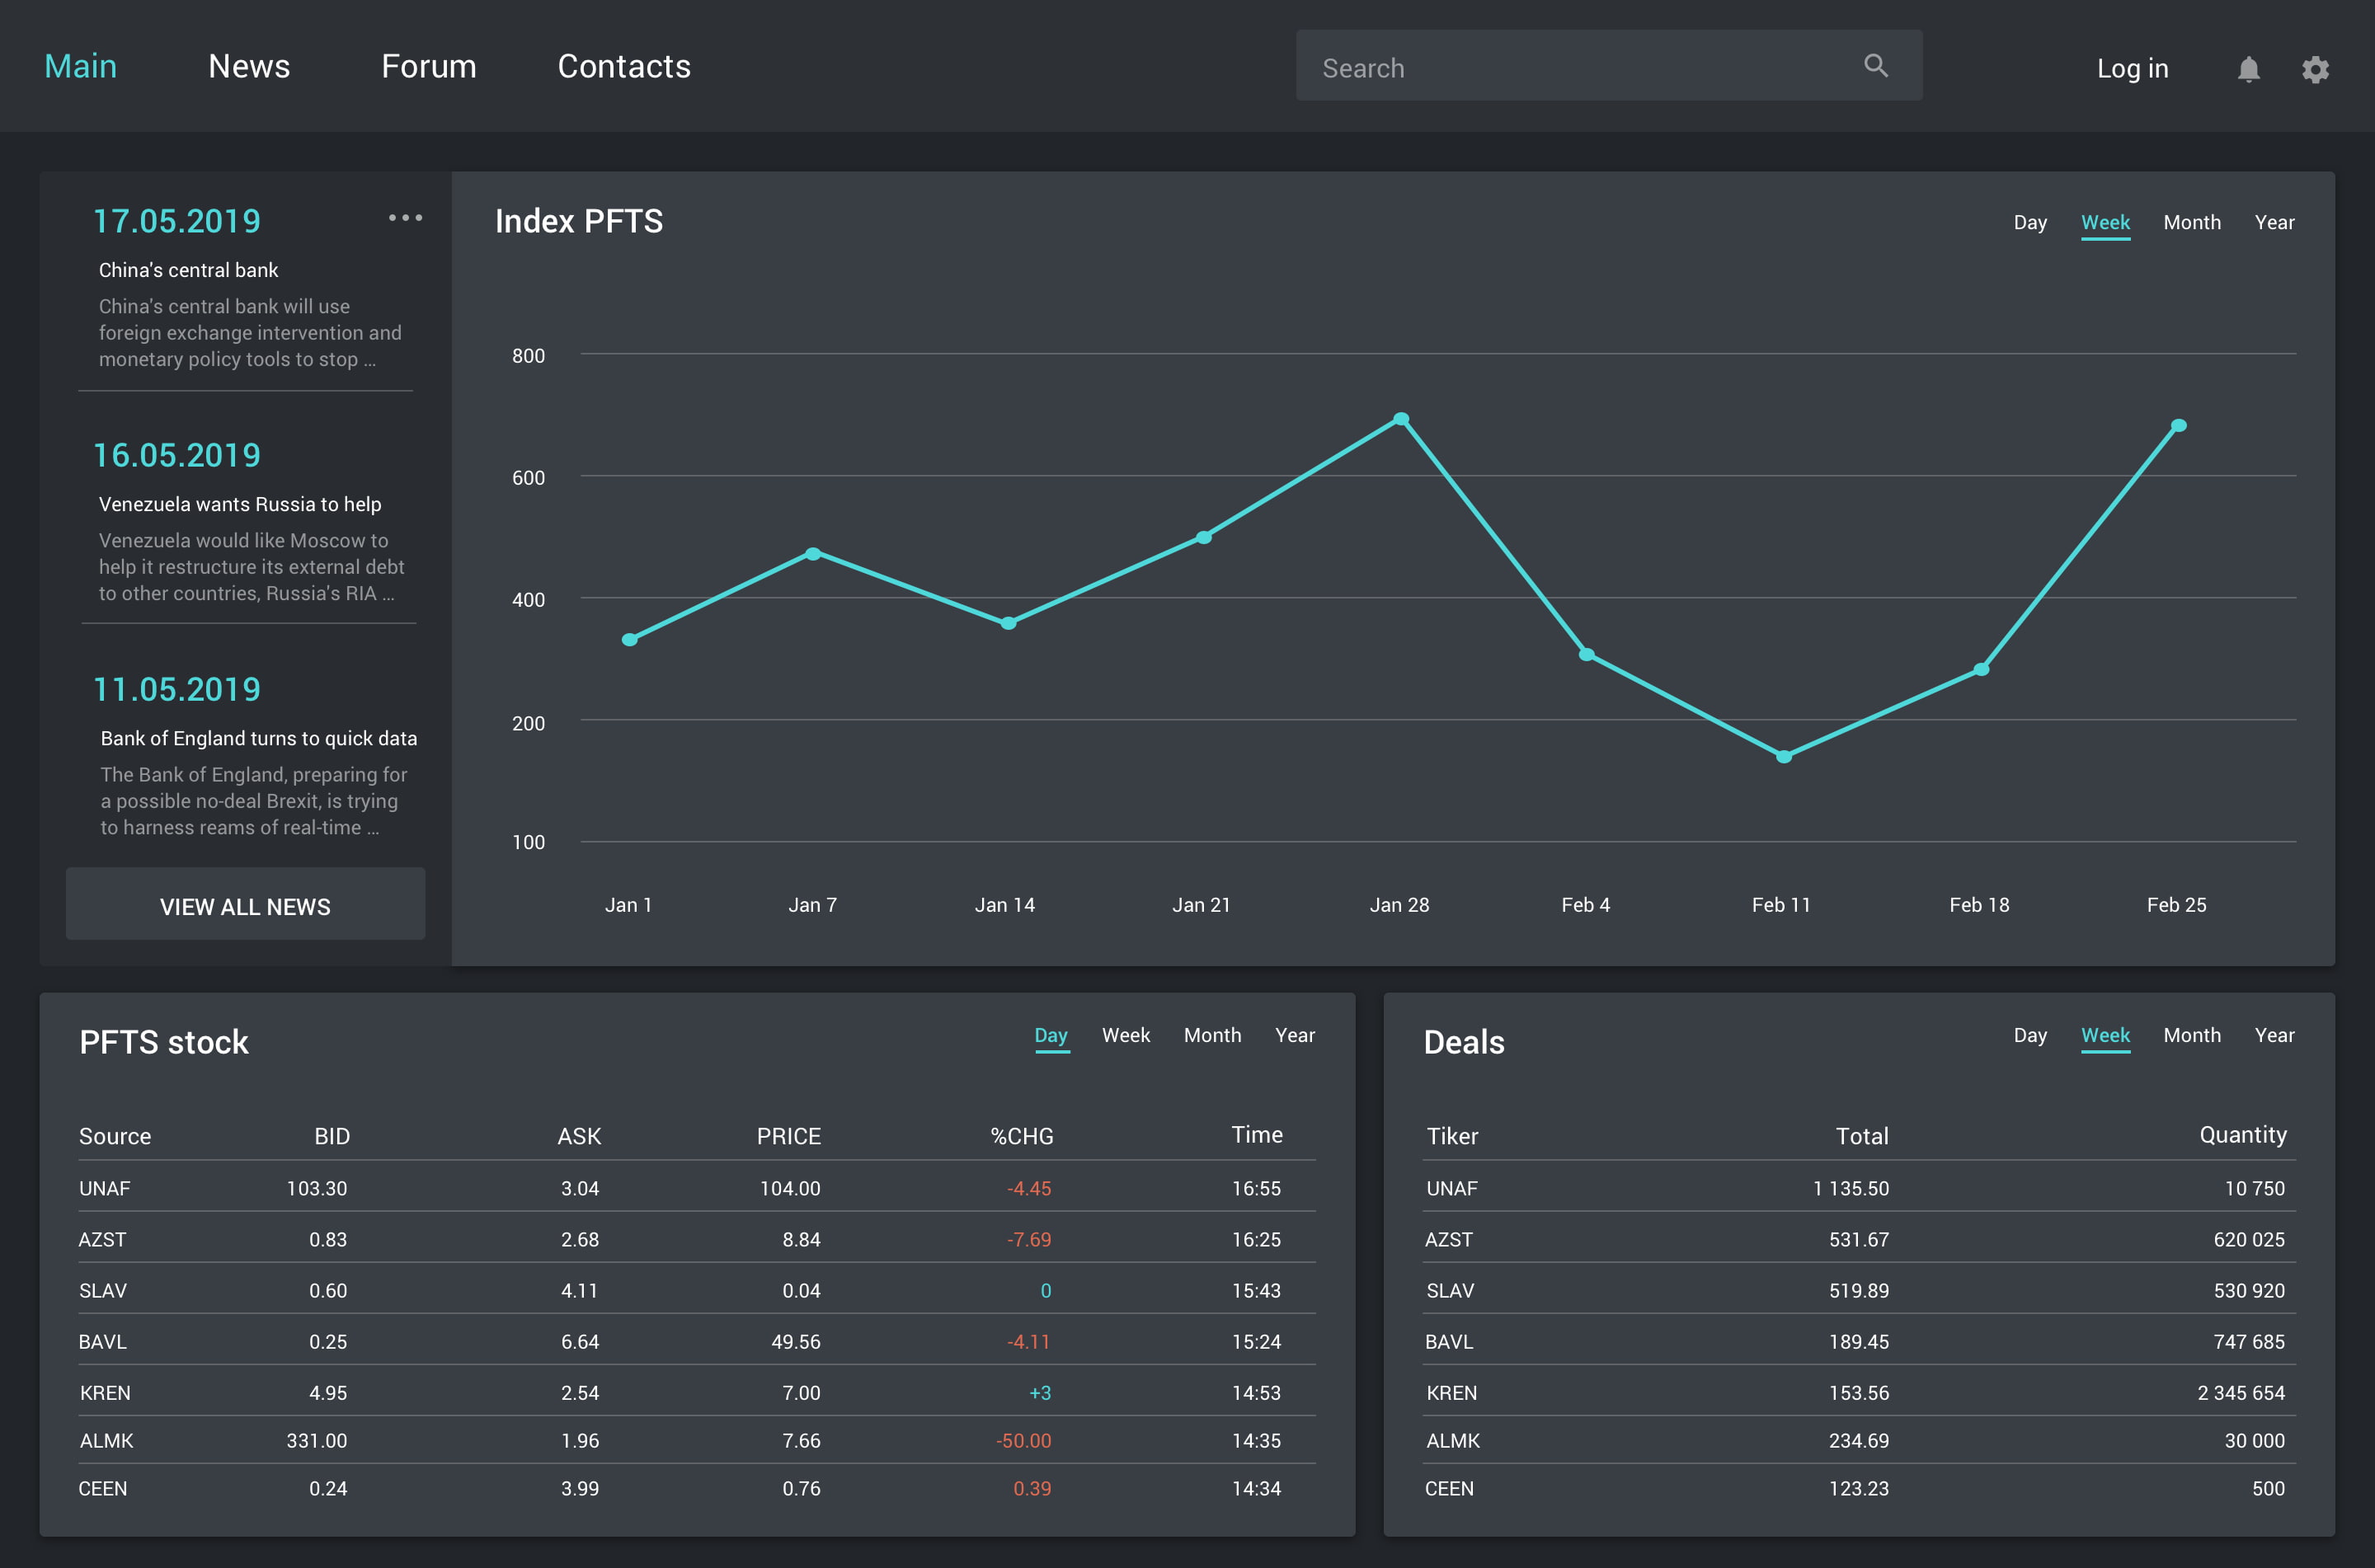The width and height of the screenshot is (2375, 1568).
Task: Open the News navigation item
Action: point(249,66)
